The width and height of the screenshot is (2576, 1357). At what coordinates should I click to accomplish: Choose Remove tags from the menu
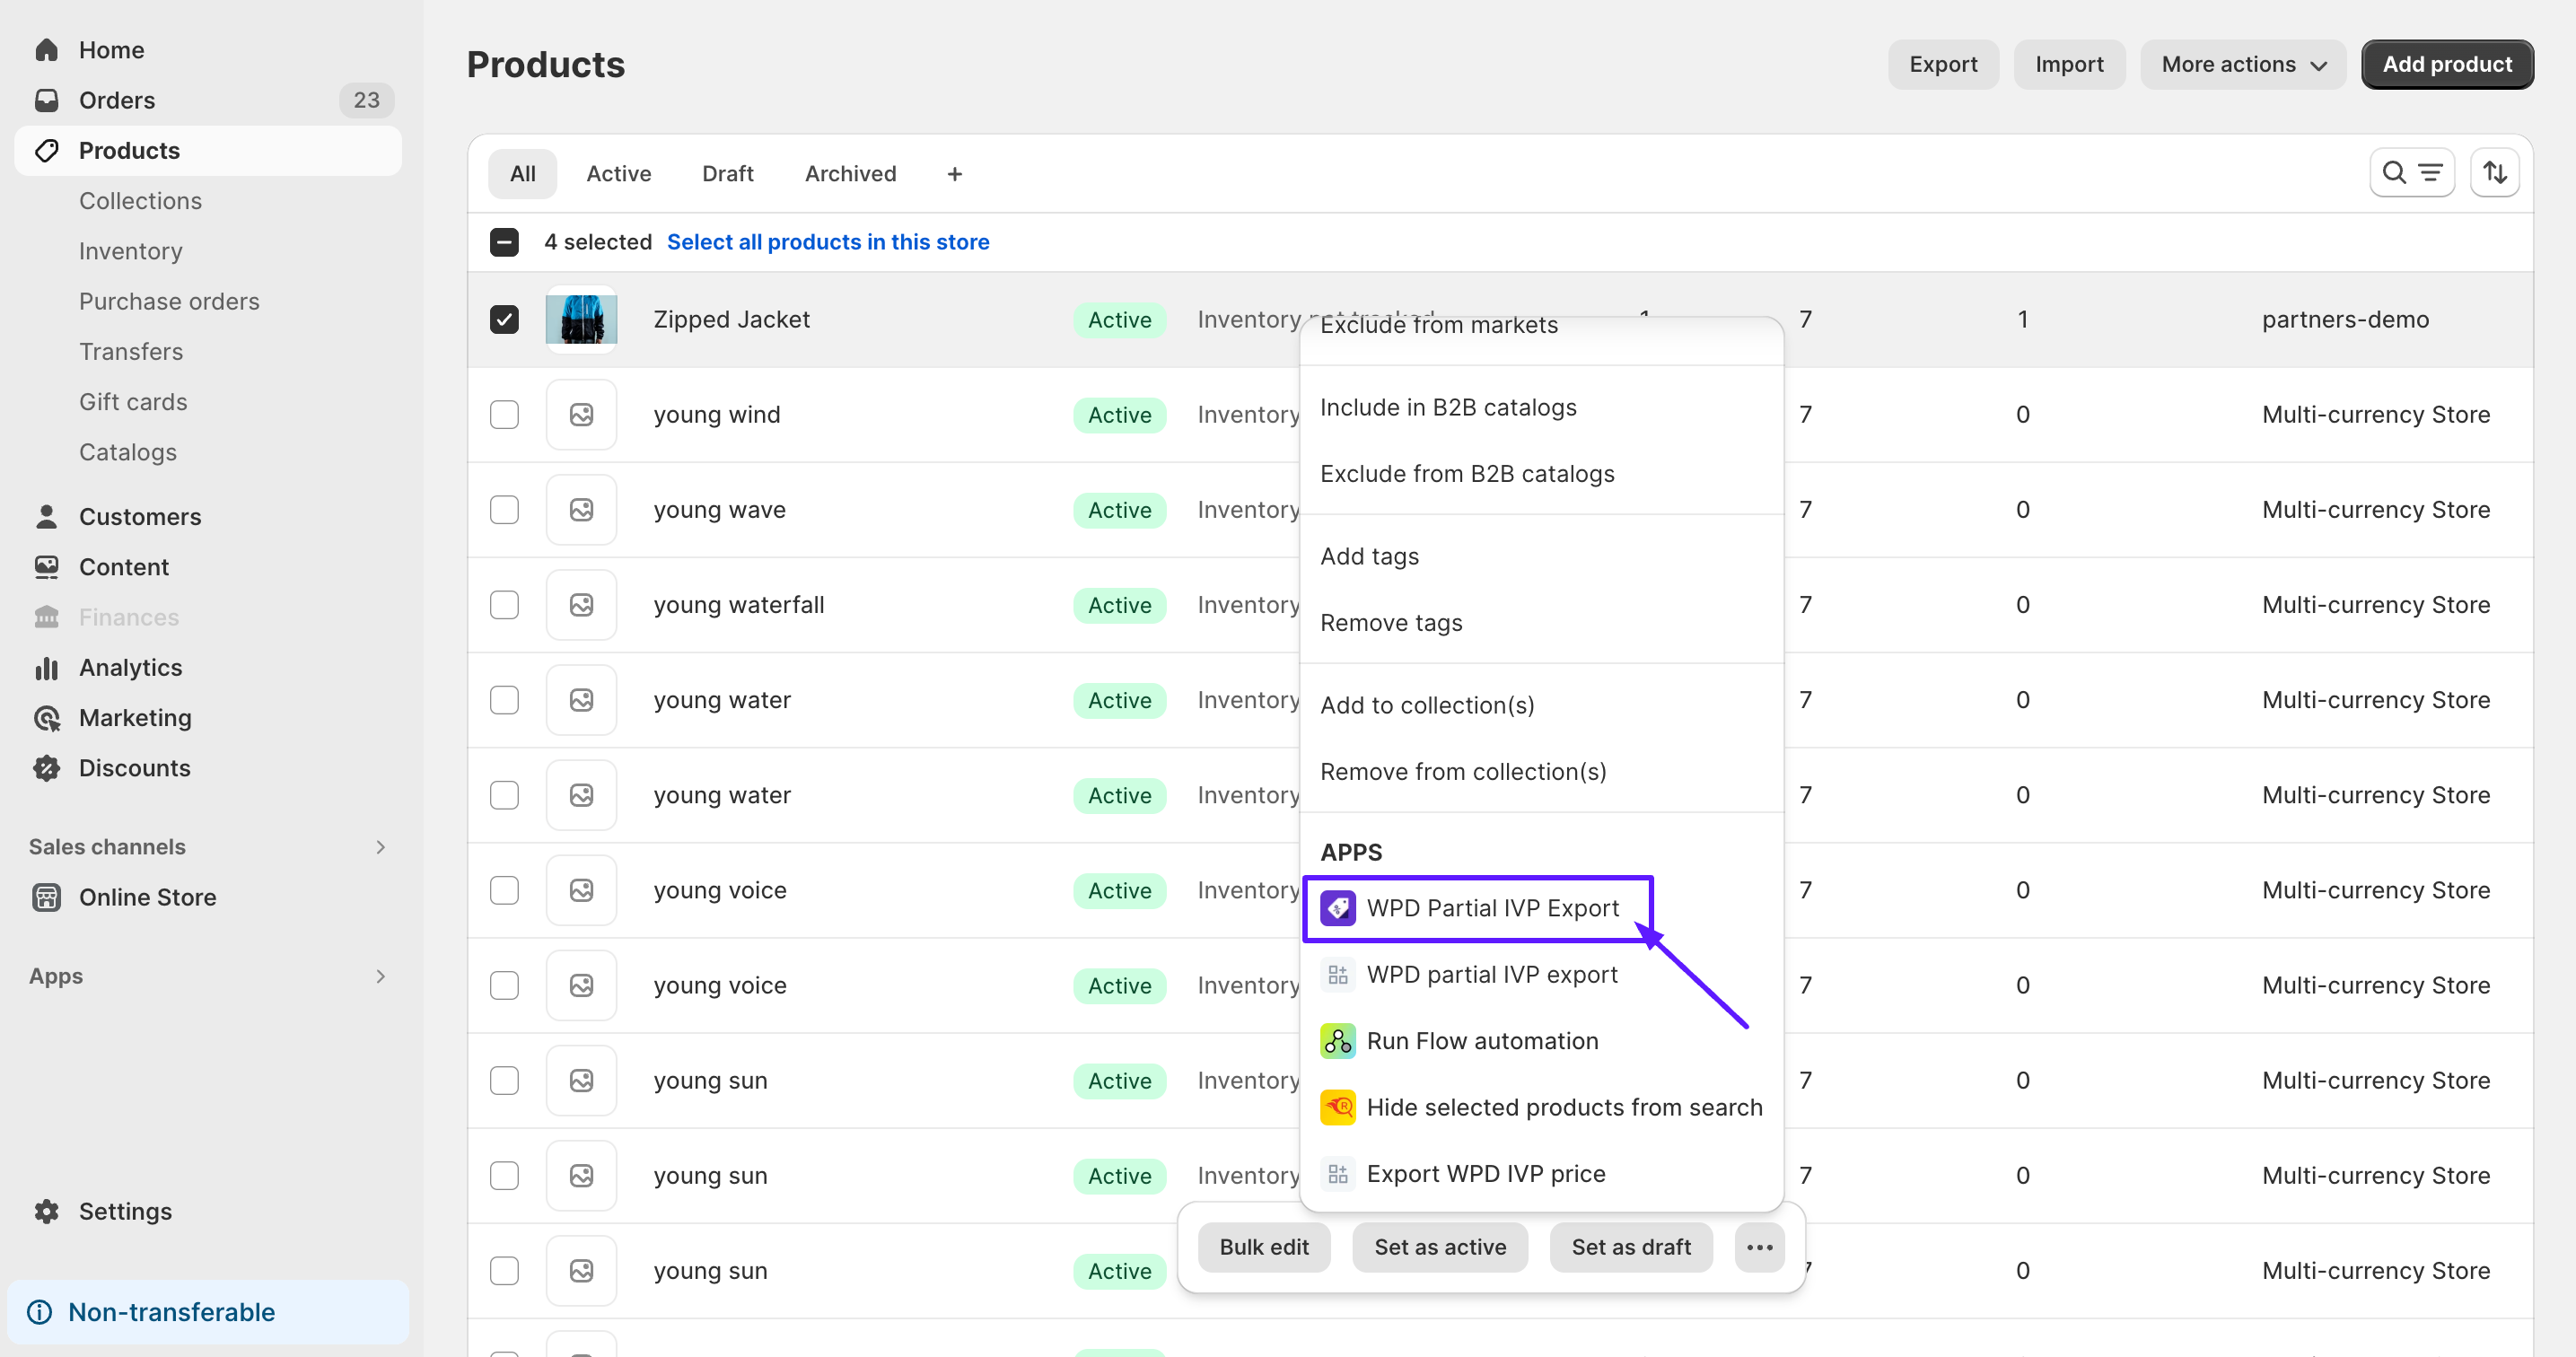tap(1541, 623)
